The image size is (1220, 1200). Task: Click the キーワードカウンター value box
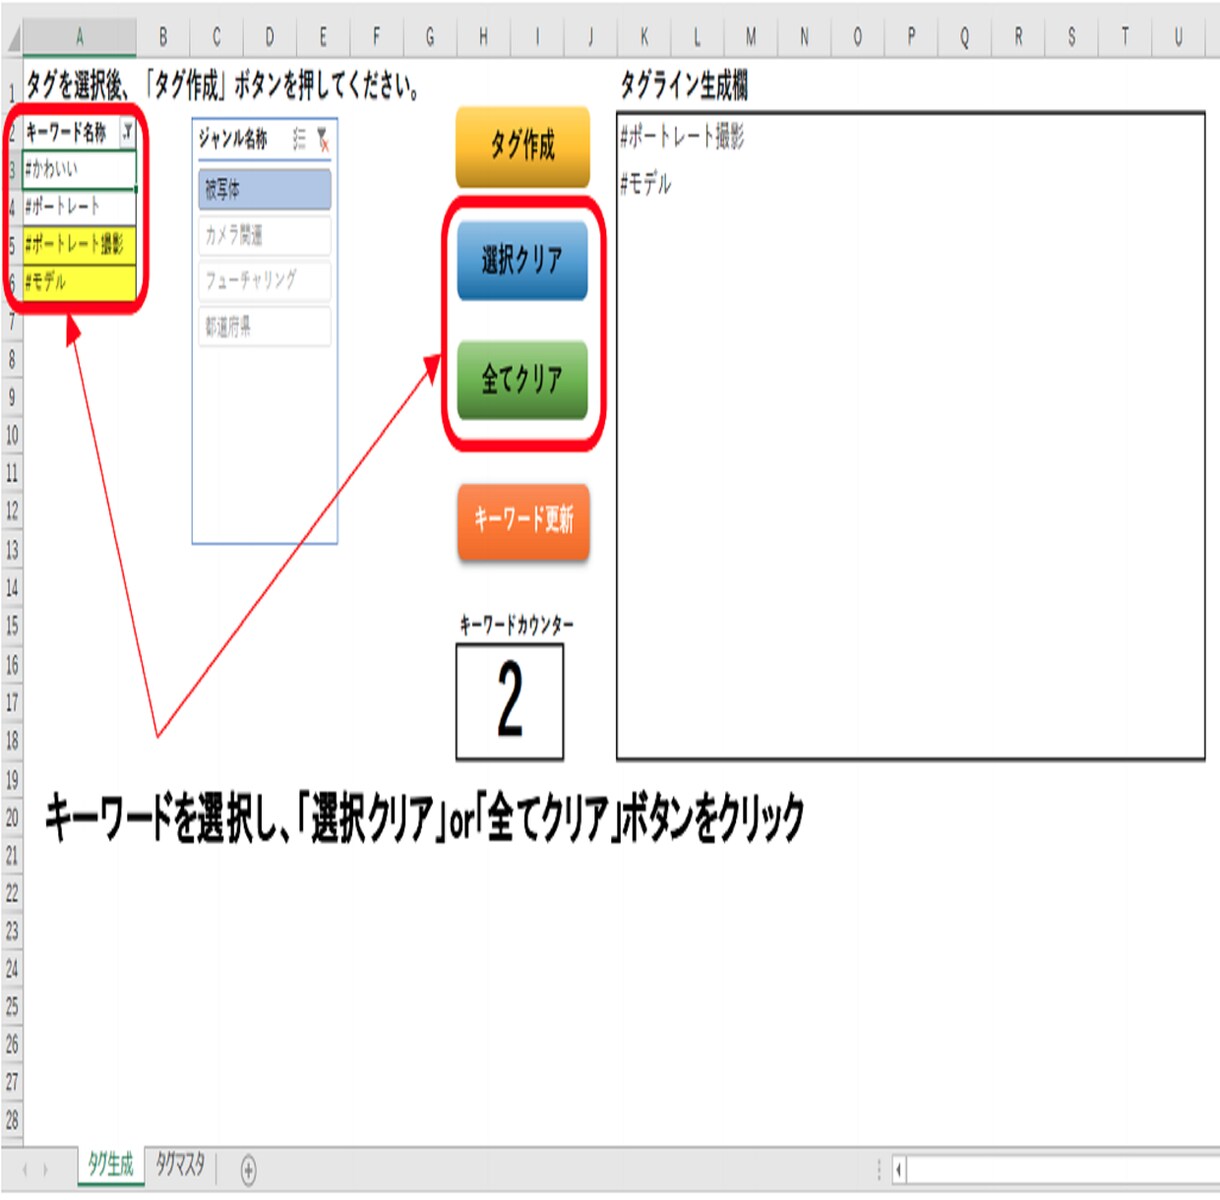(510, 701)
